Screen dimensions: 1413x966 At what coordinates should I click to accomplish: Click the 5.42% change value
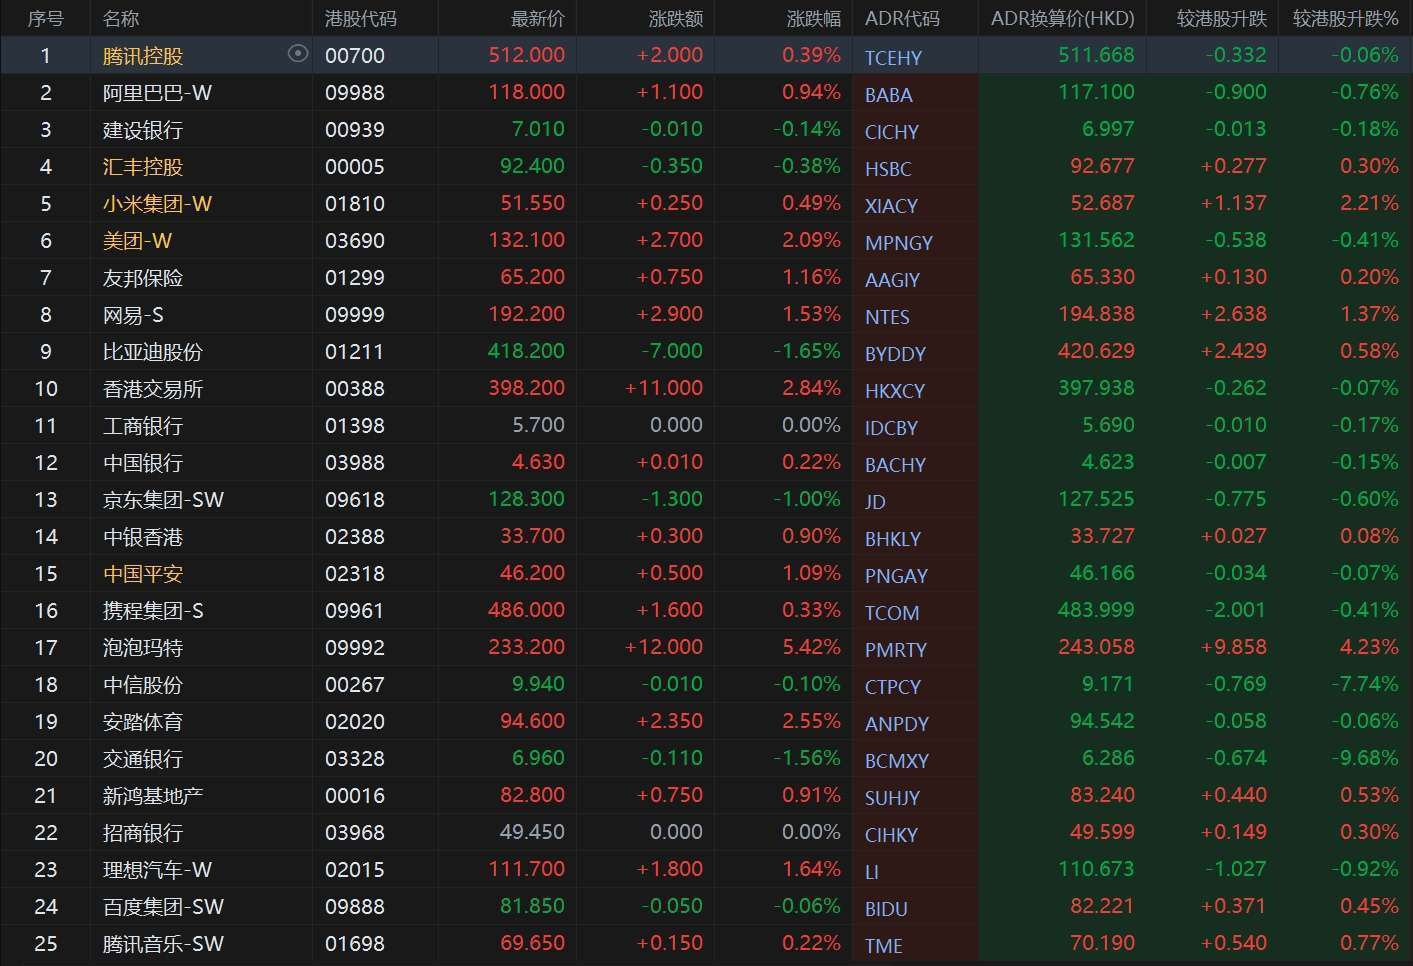(x=811, y=647)
